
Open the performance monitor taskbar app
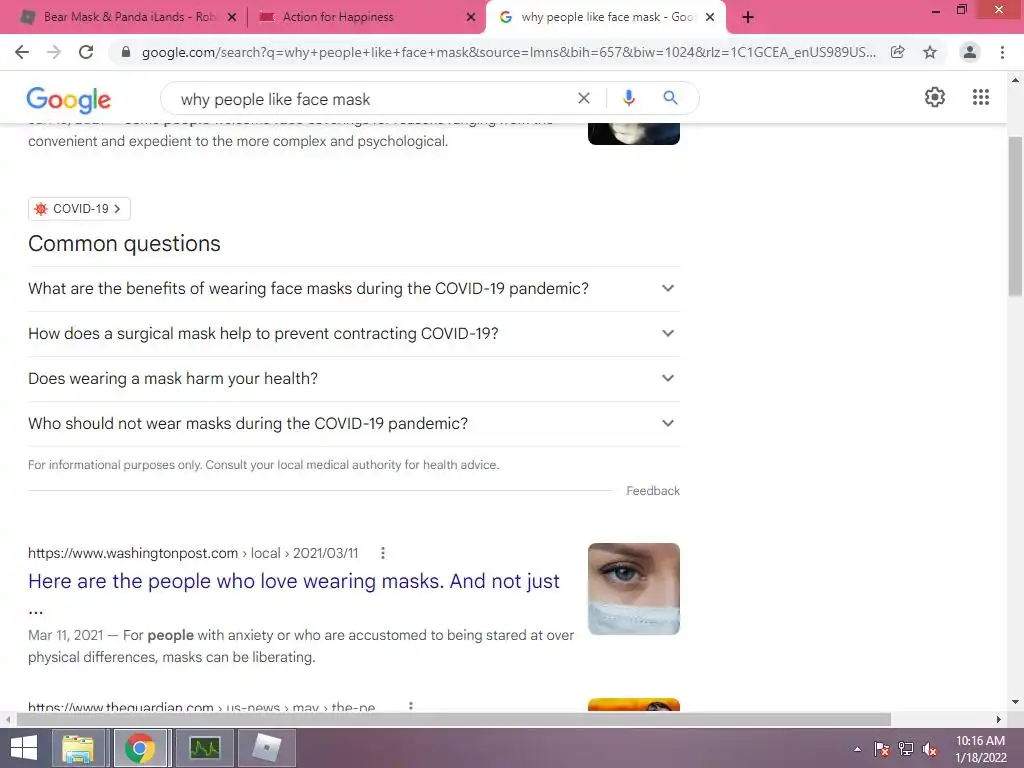point(204,748)
